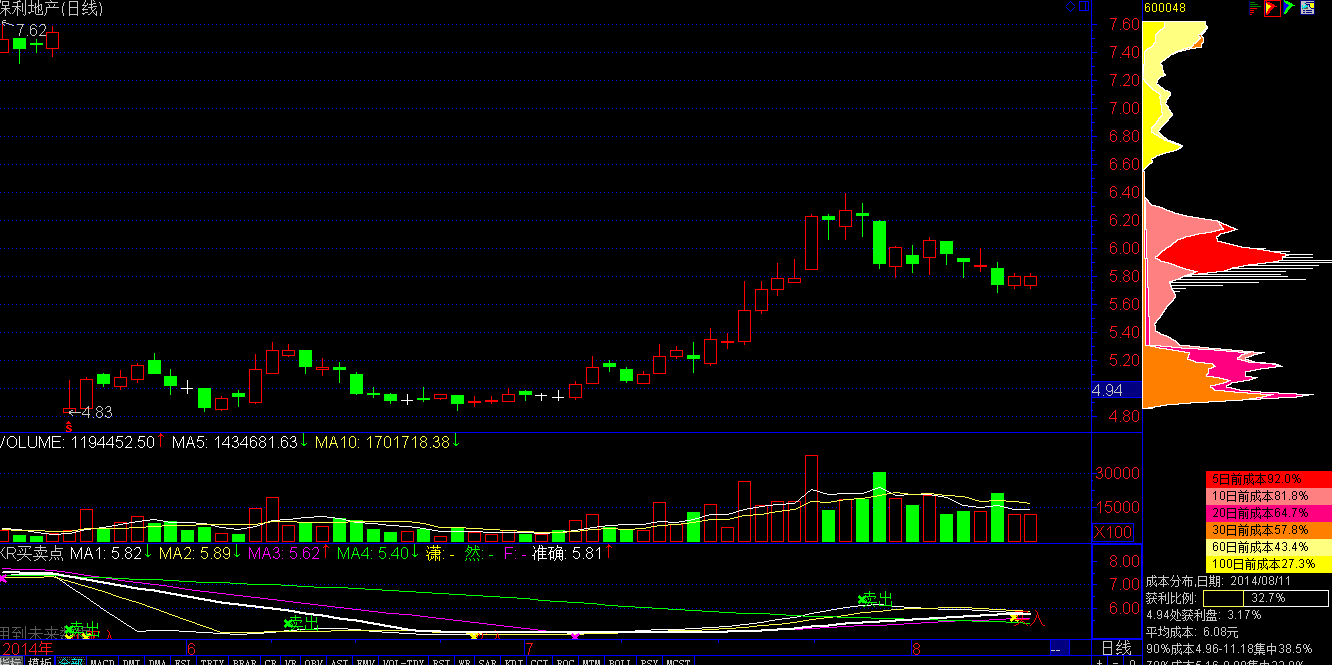Click the green-red cost distribution bars icon
The height and width of the screenshot is (665, 1332).
point(1254,8)
